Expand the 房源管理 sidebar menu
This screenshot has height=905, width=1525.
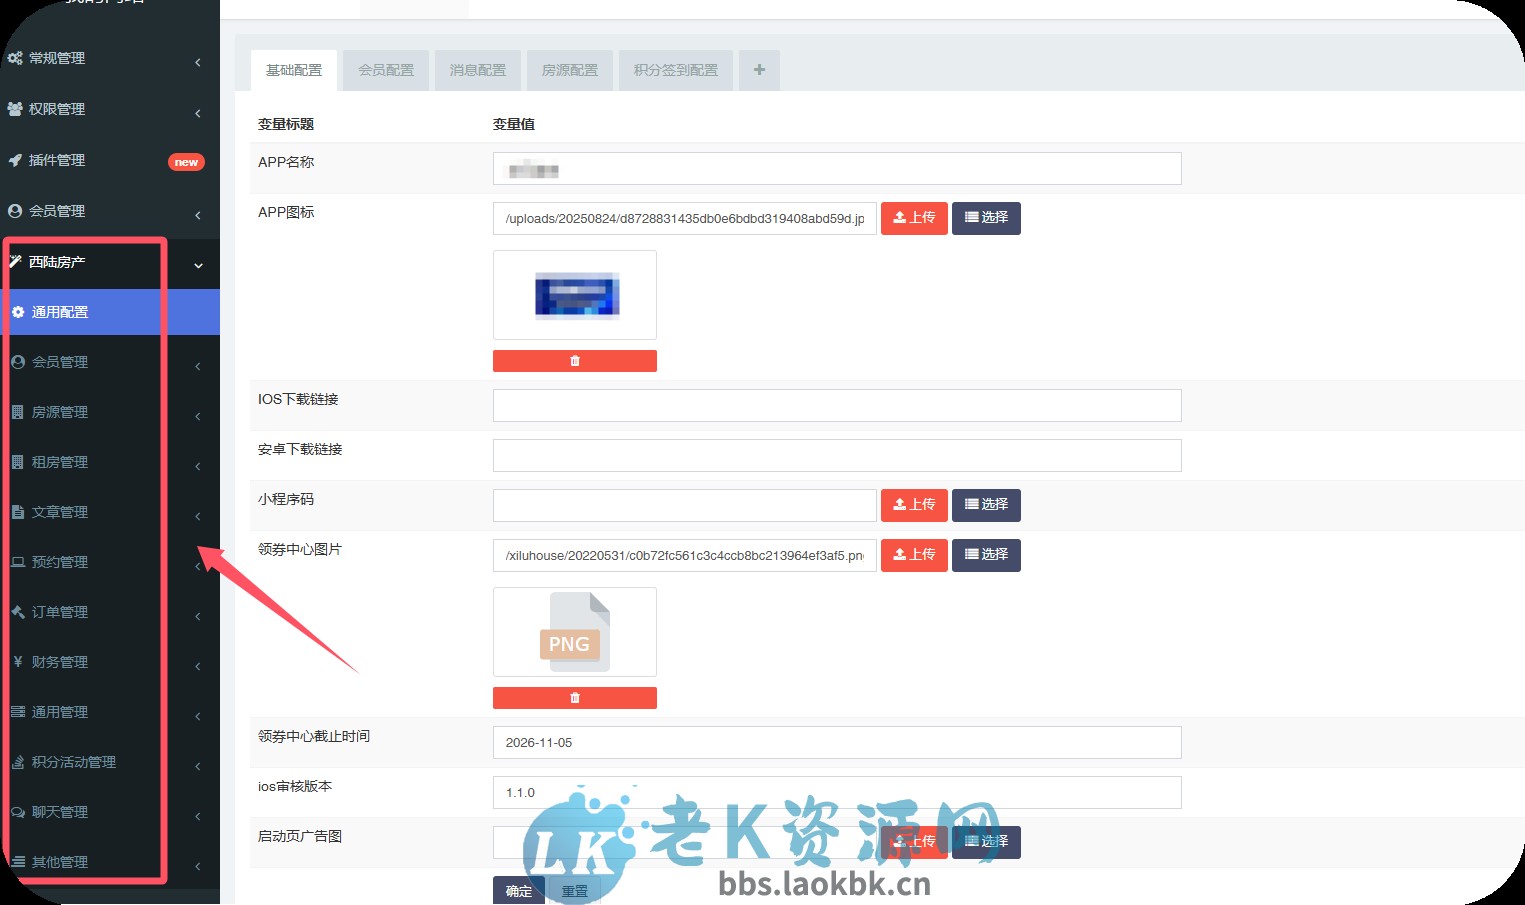(x=196, y=415)
